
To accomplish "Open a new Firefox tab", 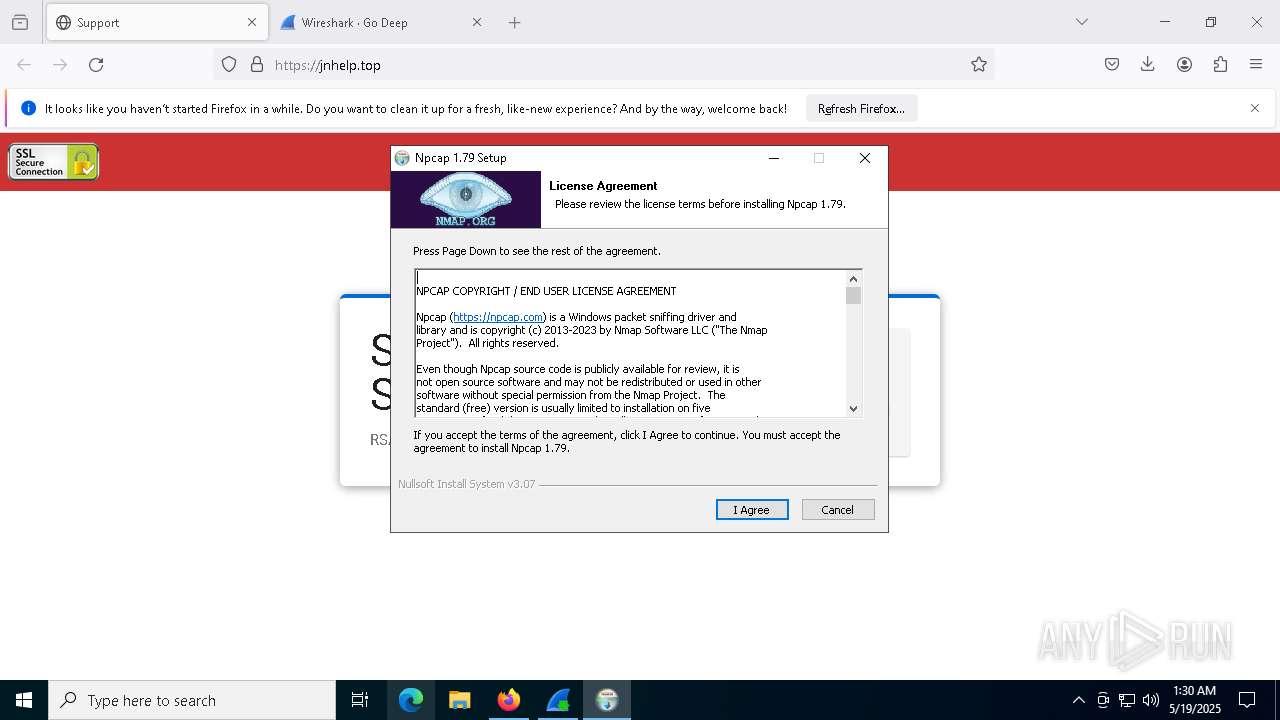I will pyautogui.click(x=515, y=22).
